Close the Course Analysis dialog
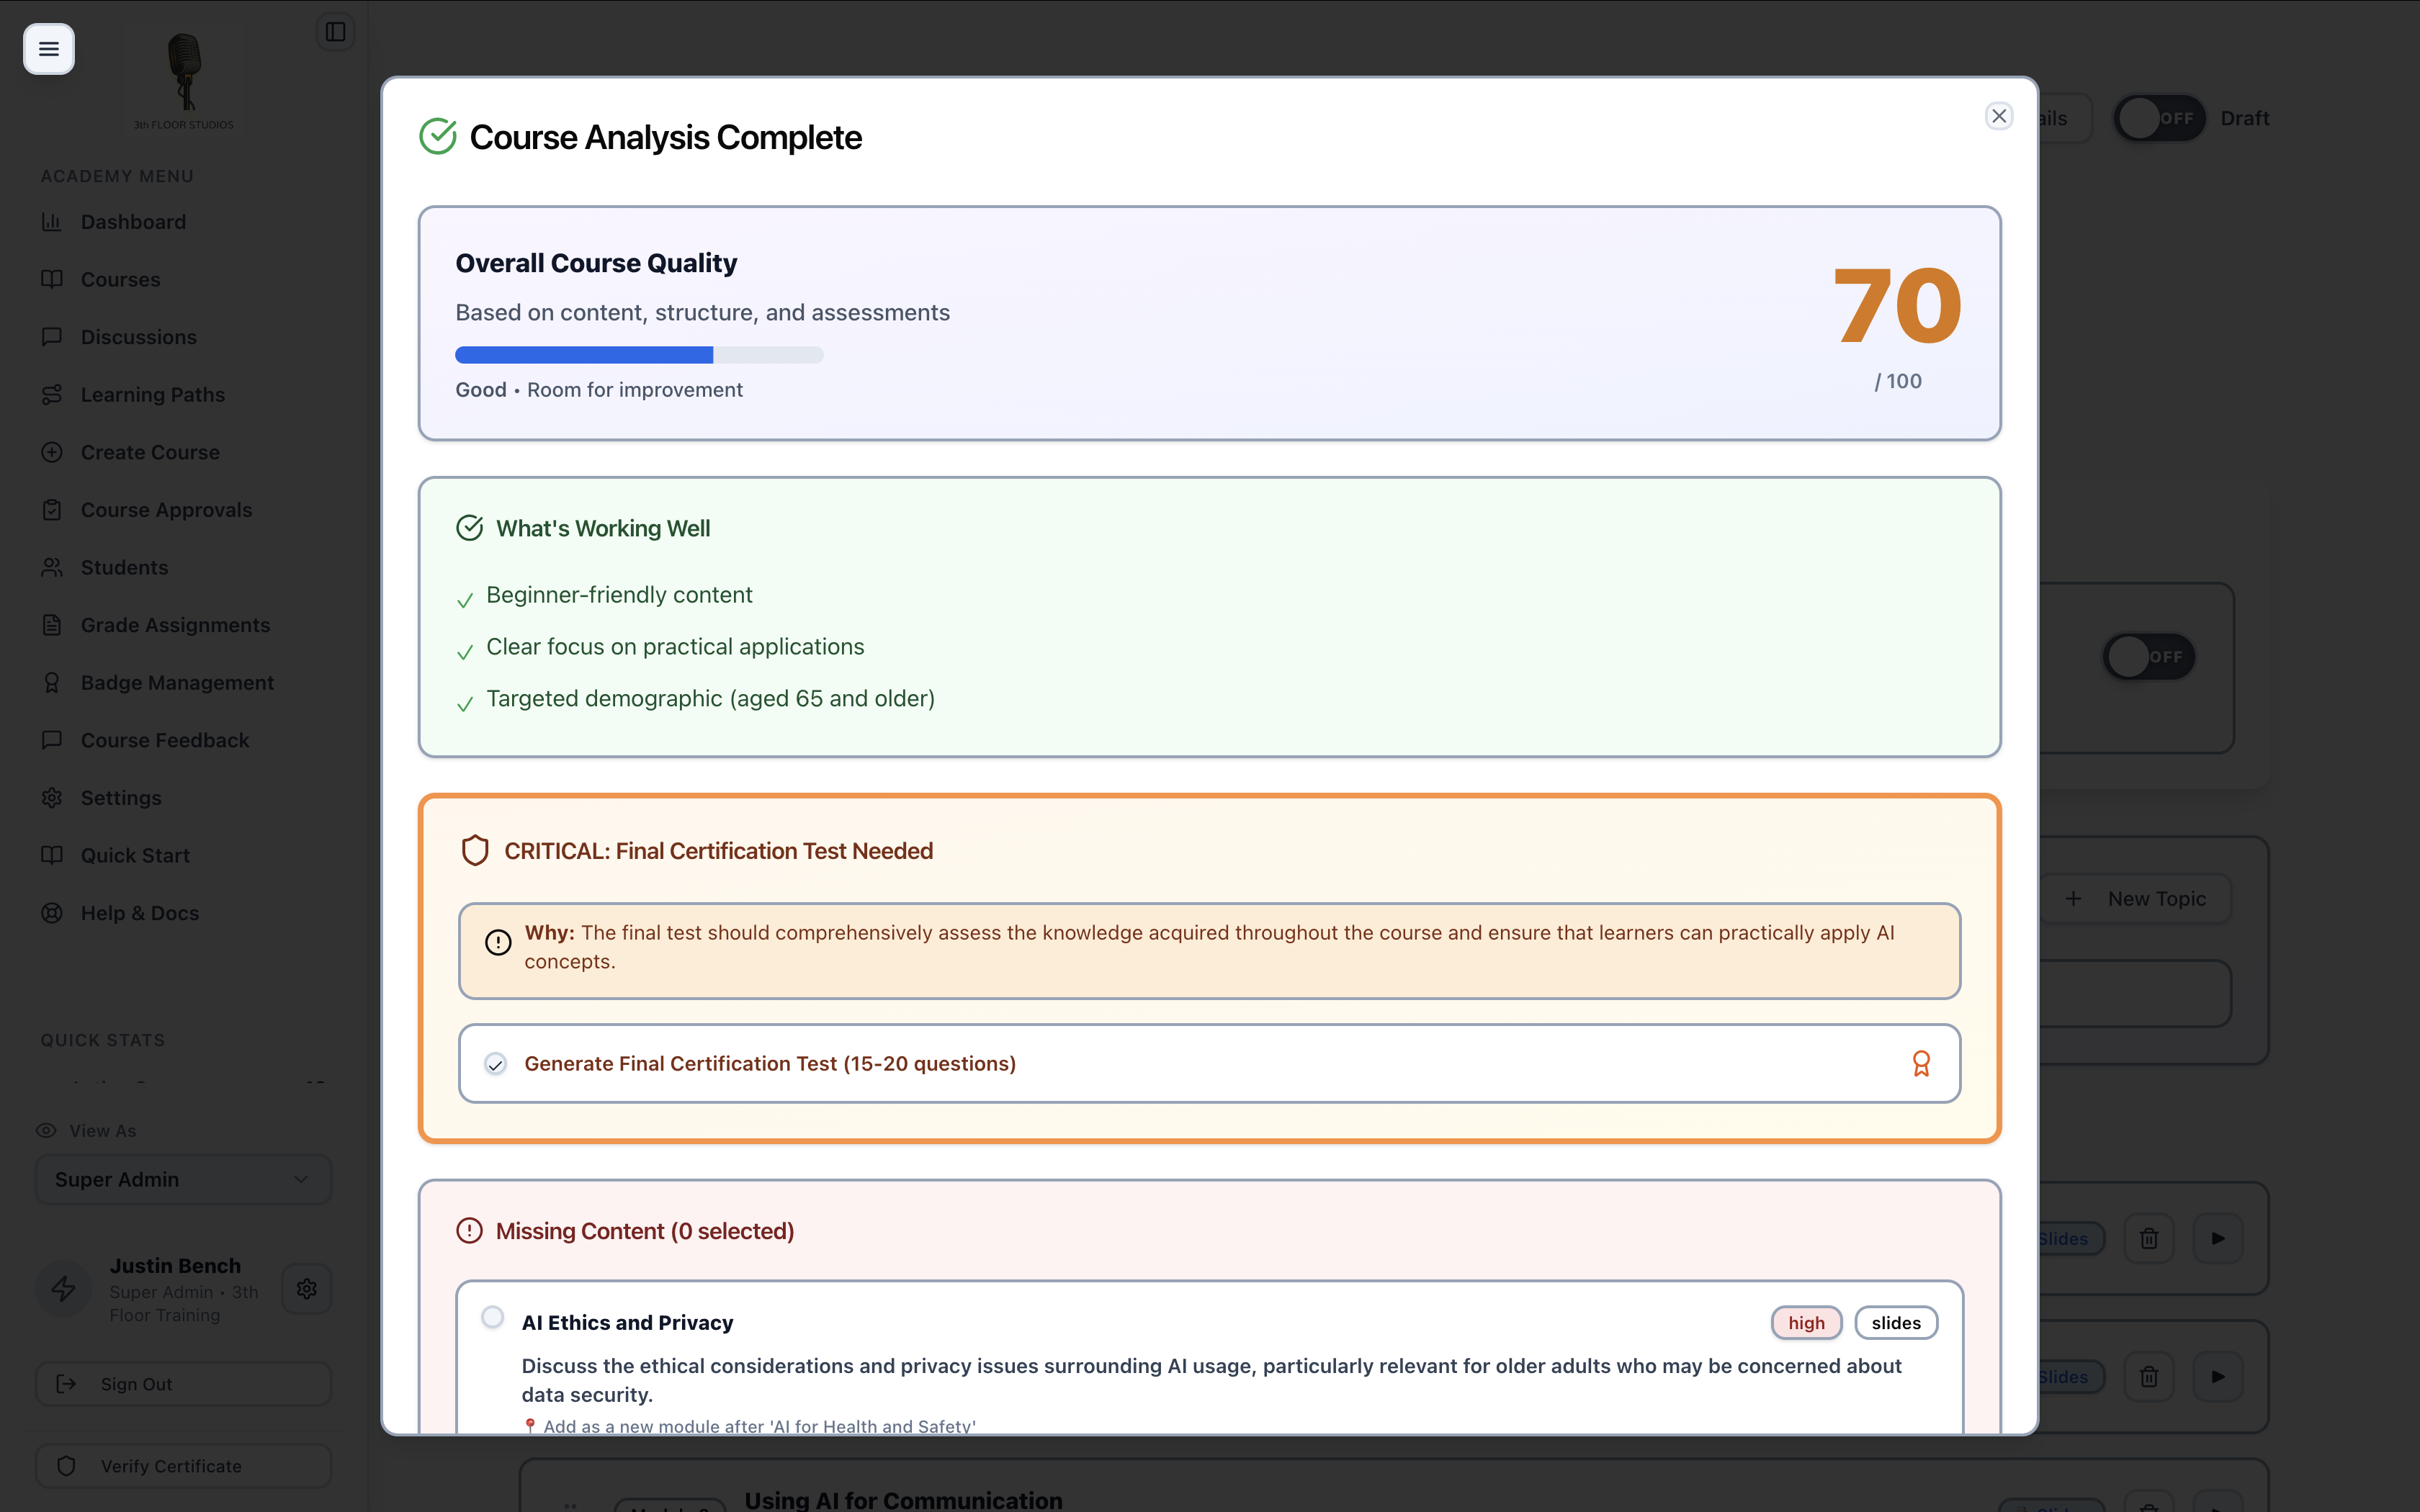Screen dimensions: 2420x1512 point(1998,116)
